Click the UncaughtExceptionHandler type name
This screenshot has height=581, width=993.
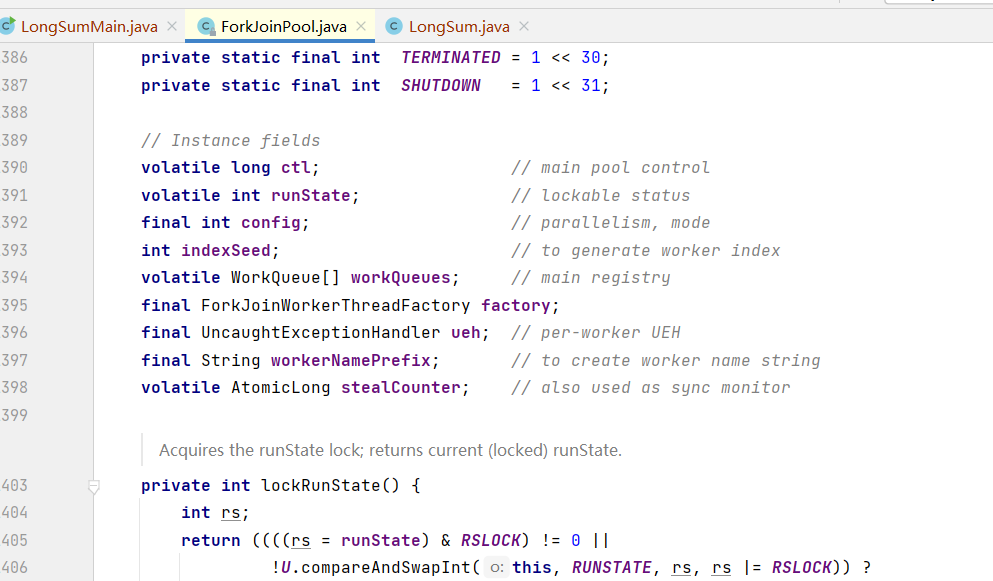320,333
